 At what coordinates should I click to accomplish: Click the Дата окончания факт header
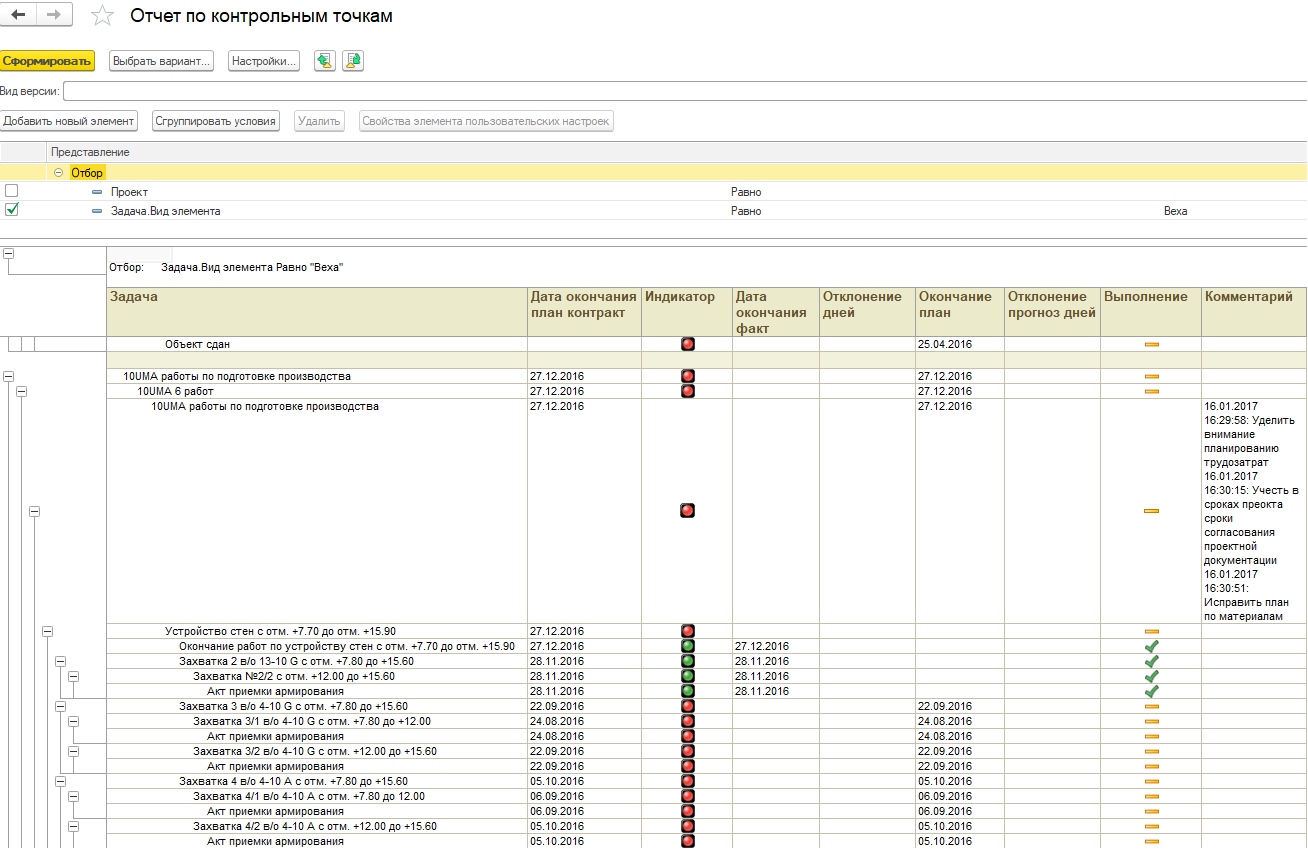coord(775,312)
